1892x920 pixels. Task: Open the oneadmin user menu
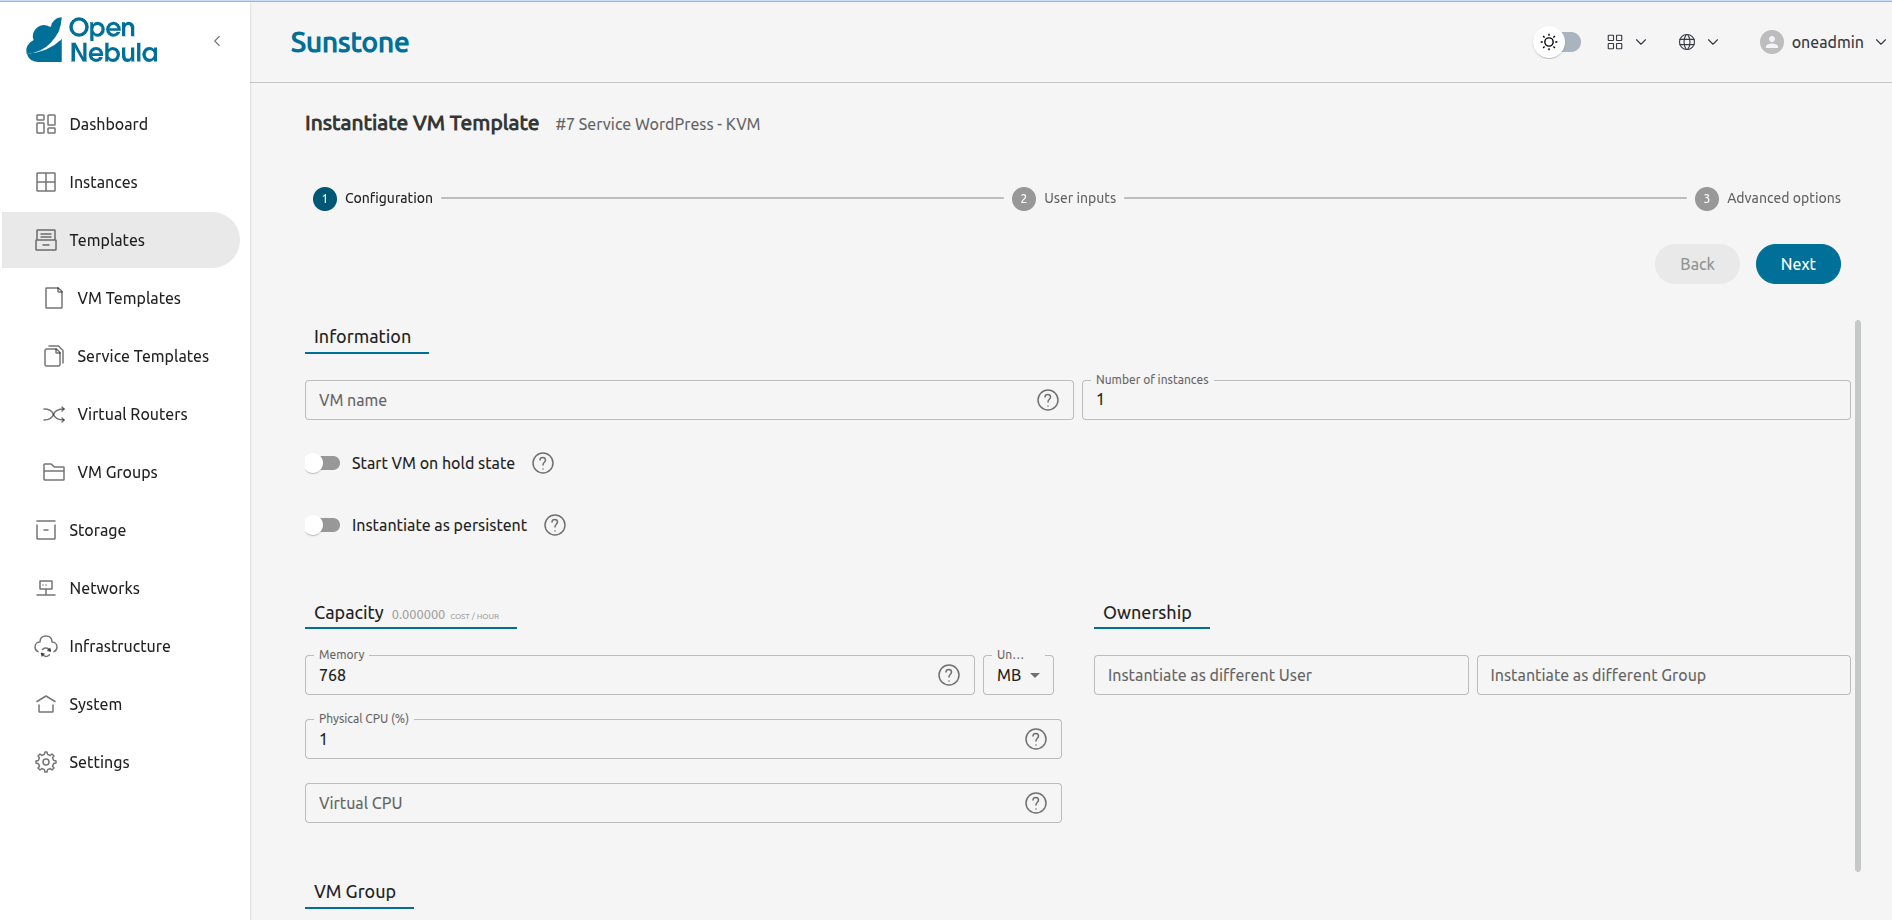pos(1822,42)
